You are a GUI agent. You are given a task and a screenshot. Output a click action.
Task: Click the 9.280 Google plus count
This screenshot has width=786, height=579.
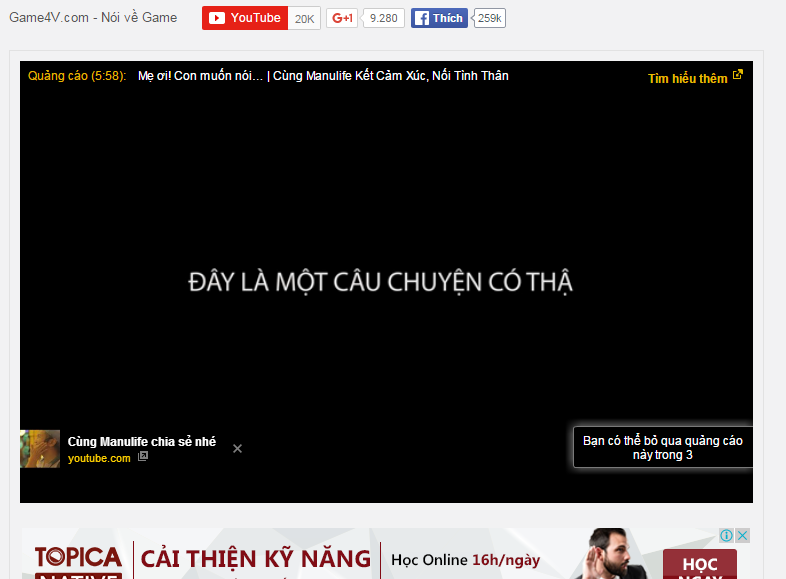pos(383,18)
